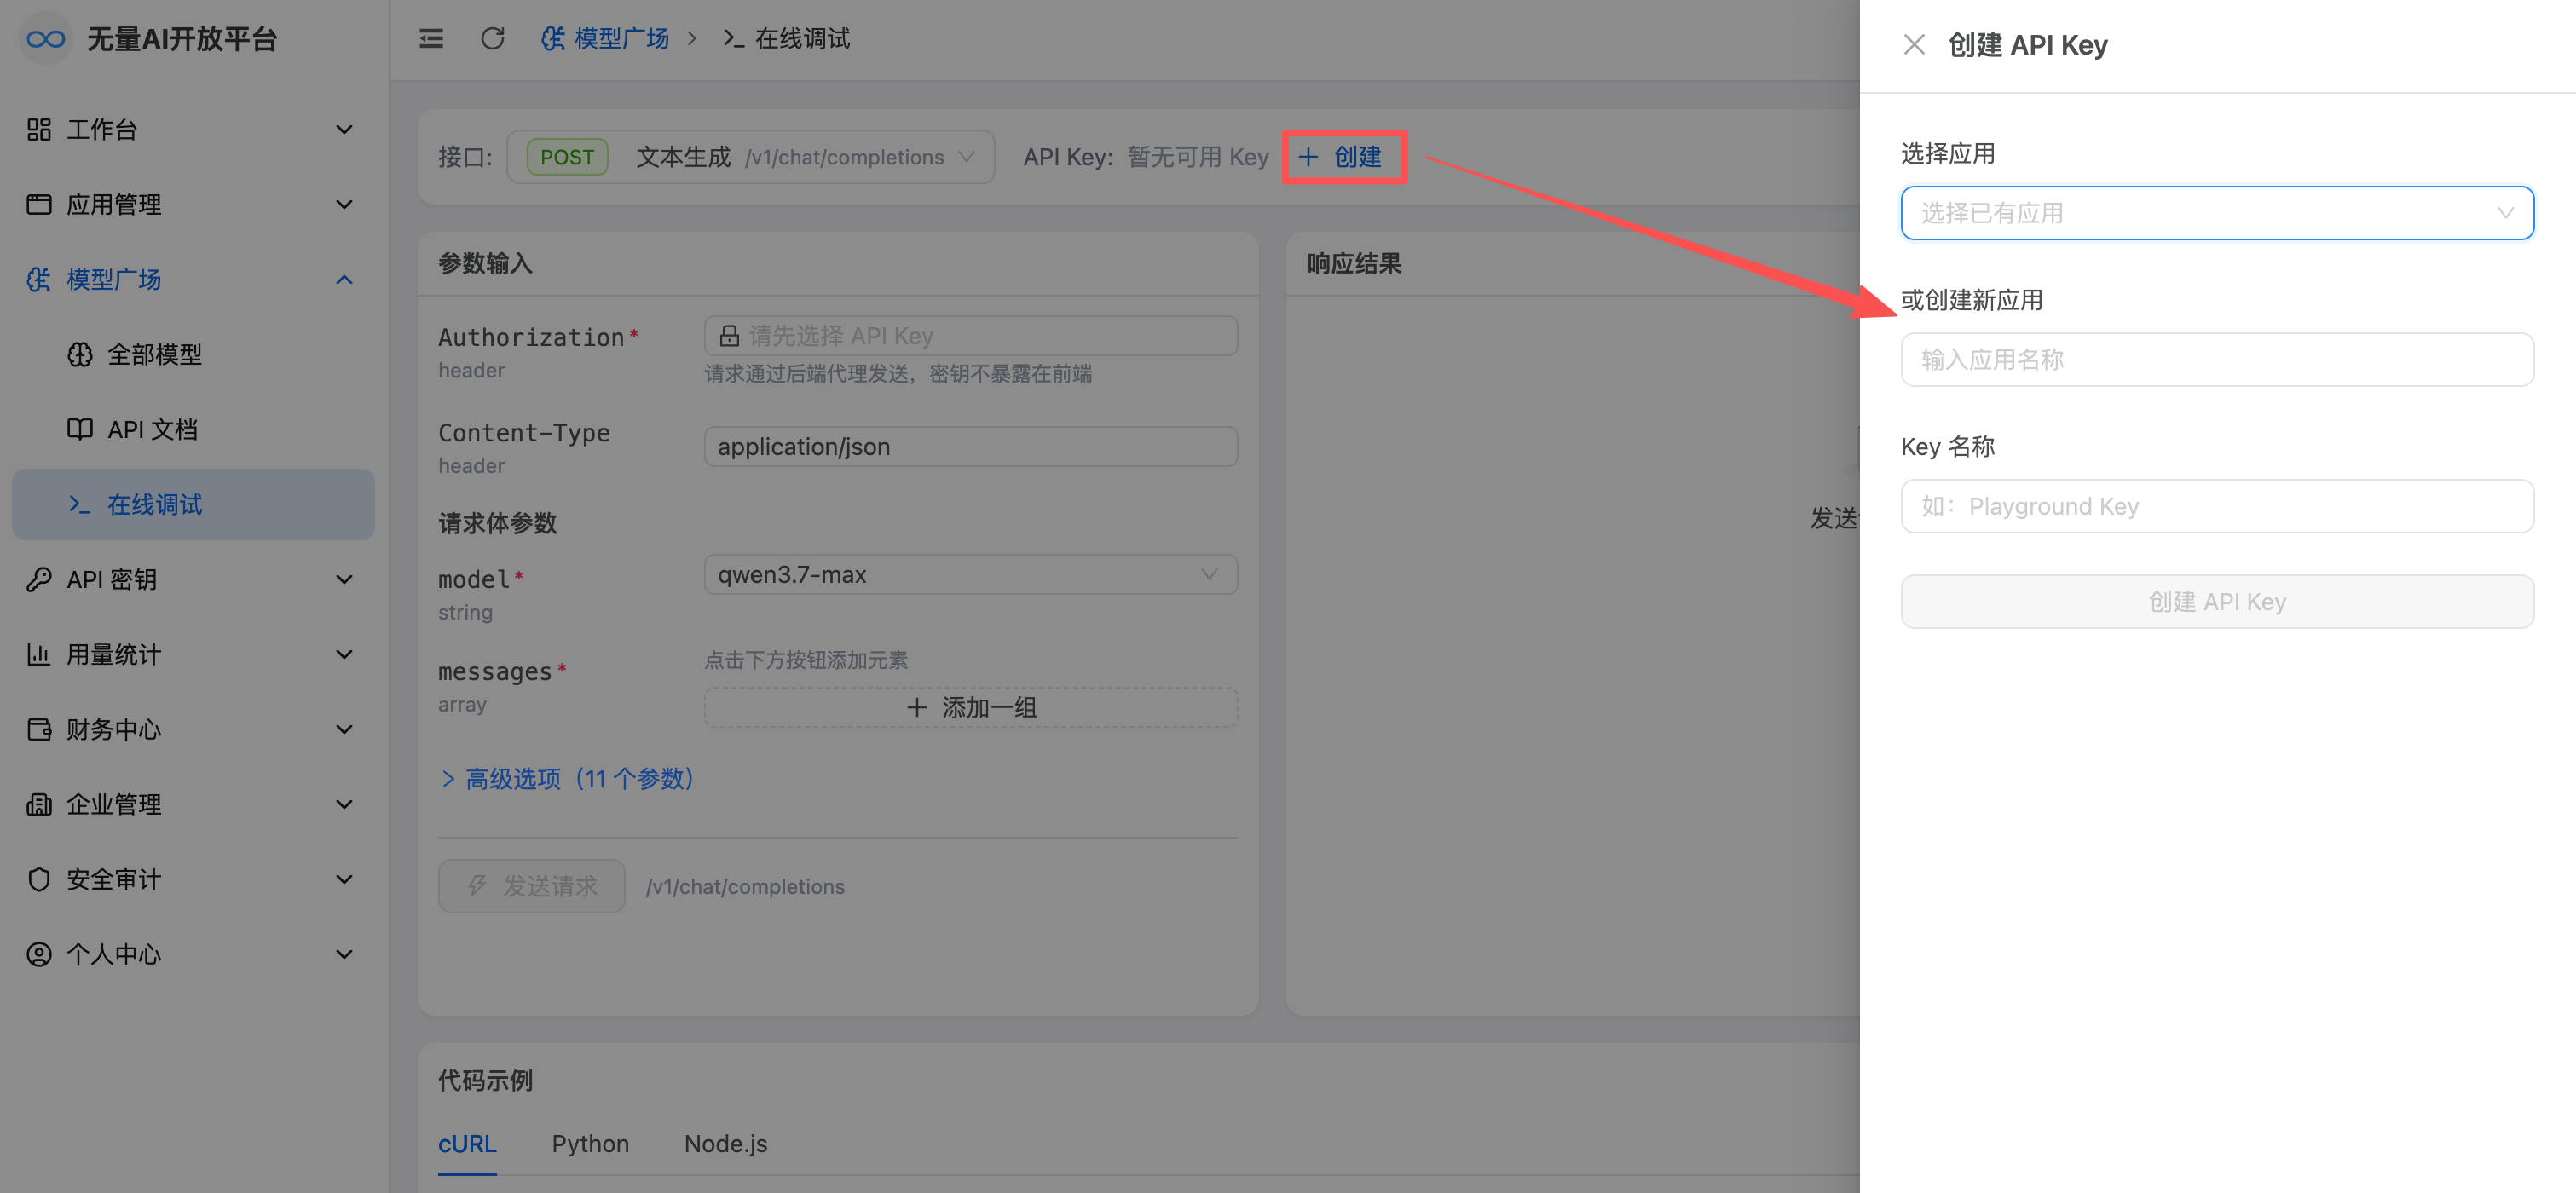Click the 模型广场 sidebar icon
This screenshot has height=1193, width=2576.
[x=39, y=279]
